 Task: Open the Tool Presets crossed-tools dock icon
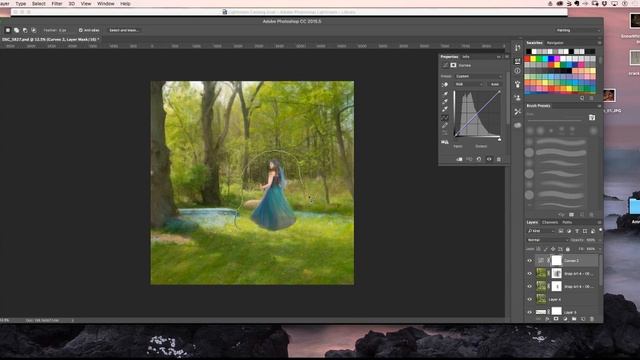click(x=518, y=111)
